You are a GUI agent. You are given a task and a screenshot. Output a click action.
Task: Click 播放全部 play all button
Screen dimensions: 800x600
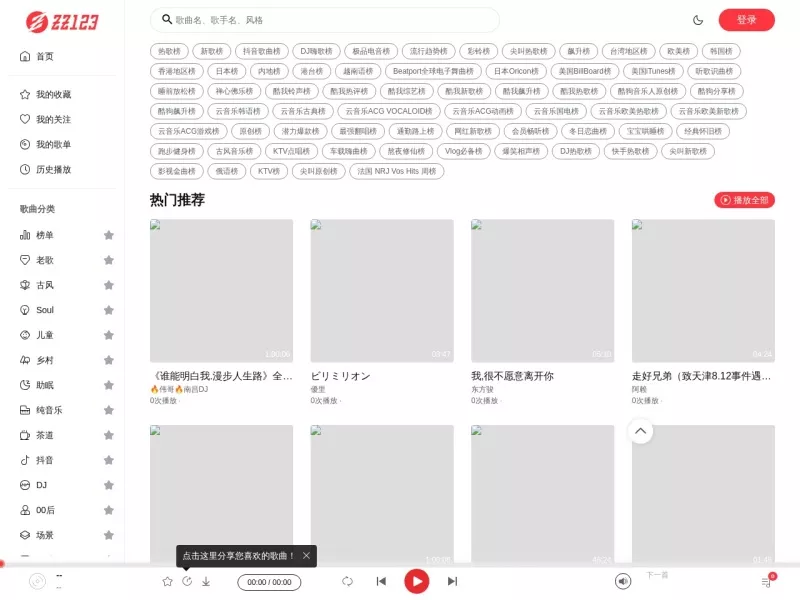[744, 200]
